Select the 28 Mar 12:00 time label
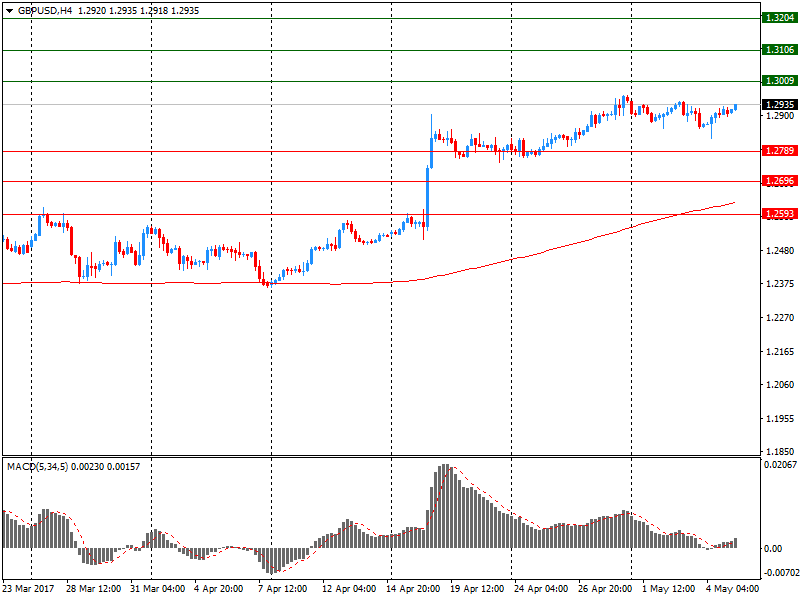The width and height of the screenshot is (800, 600). tap(93, 589)
